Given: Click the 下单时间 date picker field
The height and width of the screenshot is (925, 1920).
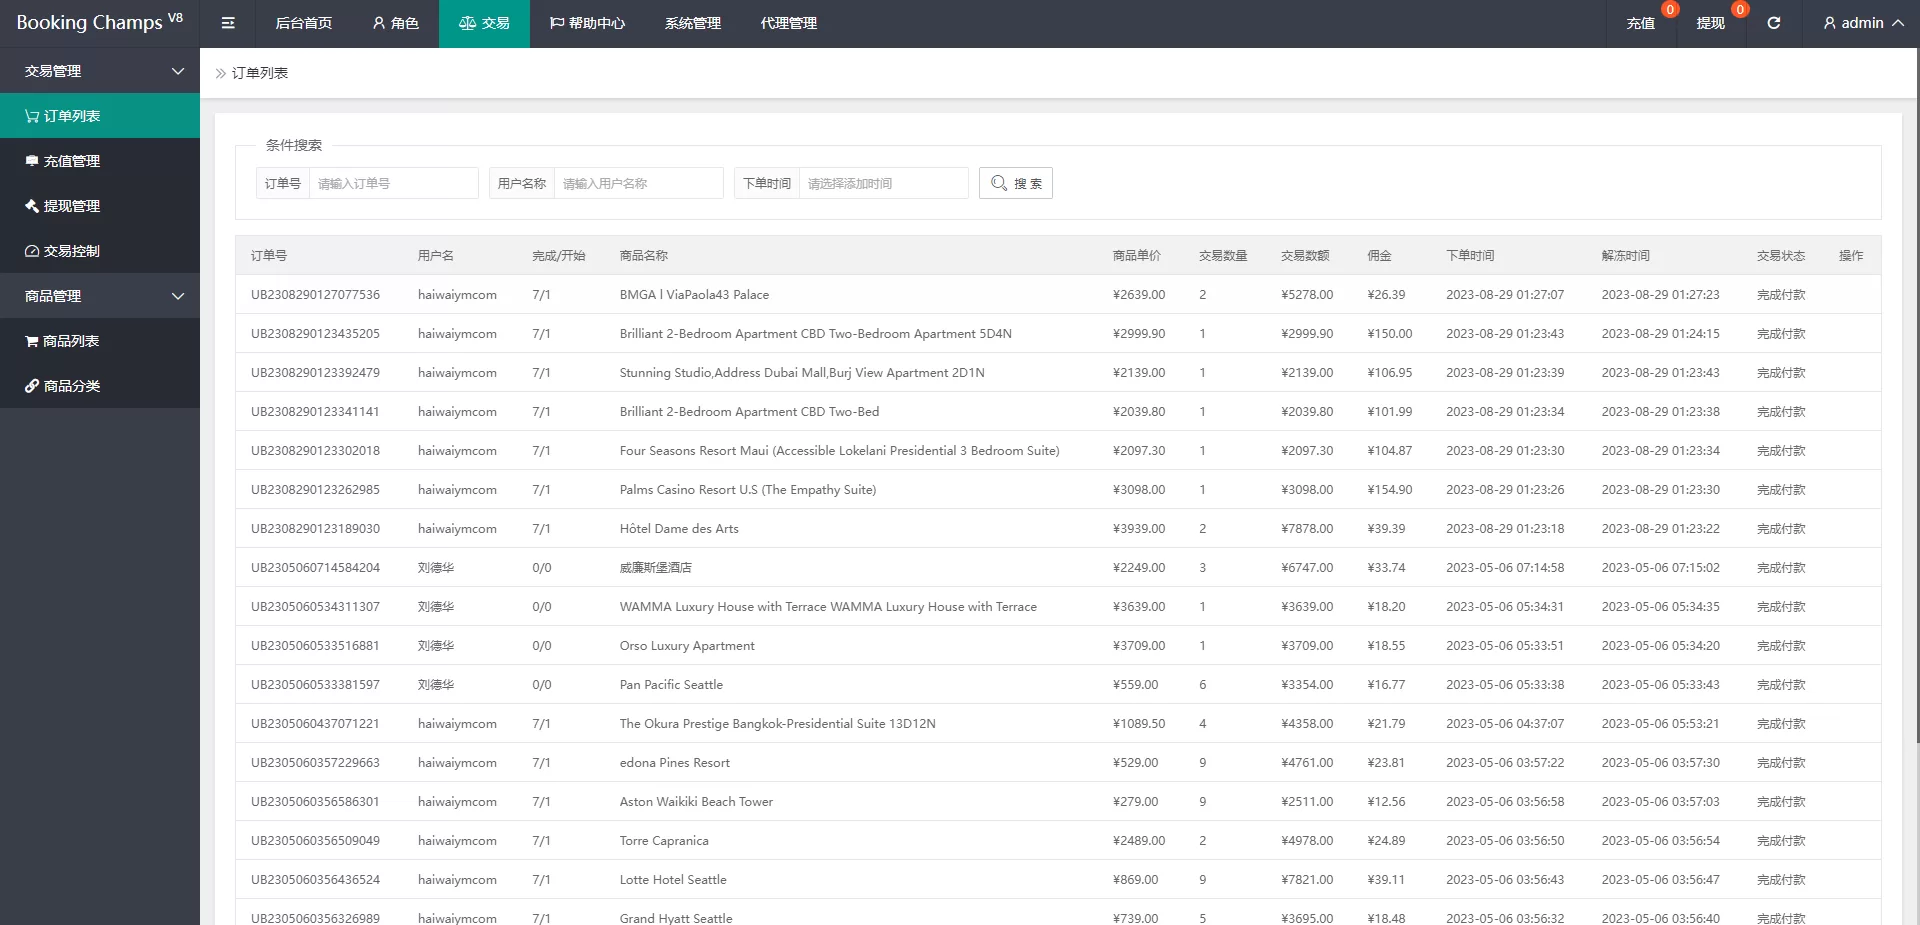Looking at the screenshot, I should tap(882, 183).
